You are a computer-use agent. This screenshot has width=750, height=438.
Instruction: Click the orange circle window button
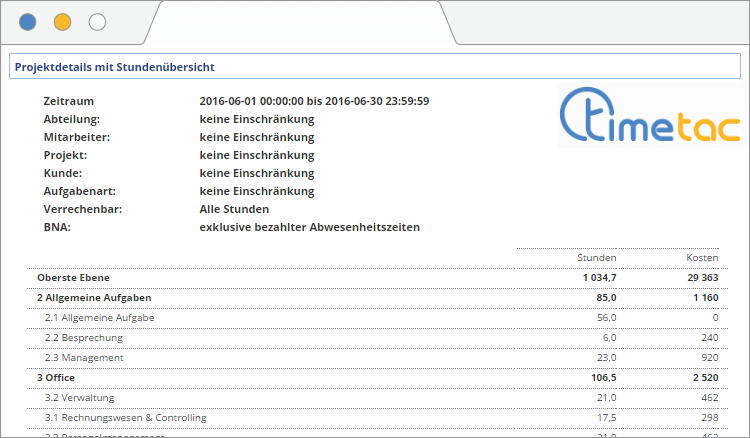pos(62,22)
